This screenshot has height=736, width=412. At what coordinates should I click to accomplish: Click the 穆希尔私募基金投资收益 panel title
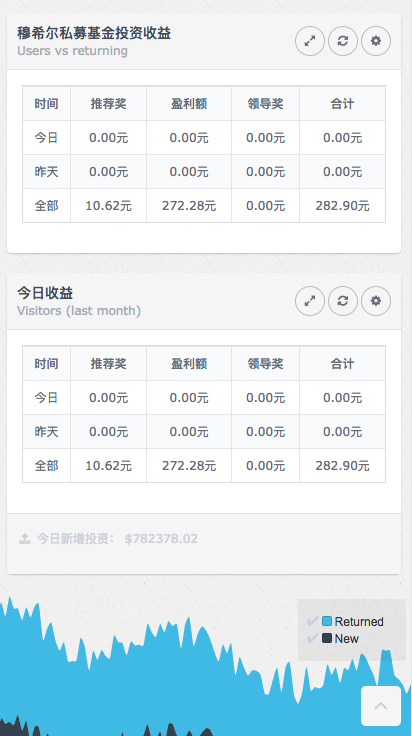(94, 33)
